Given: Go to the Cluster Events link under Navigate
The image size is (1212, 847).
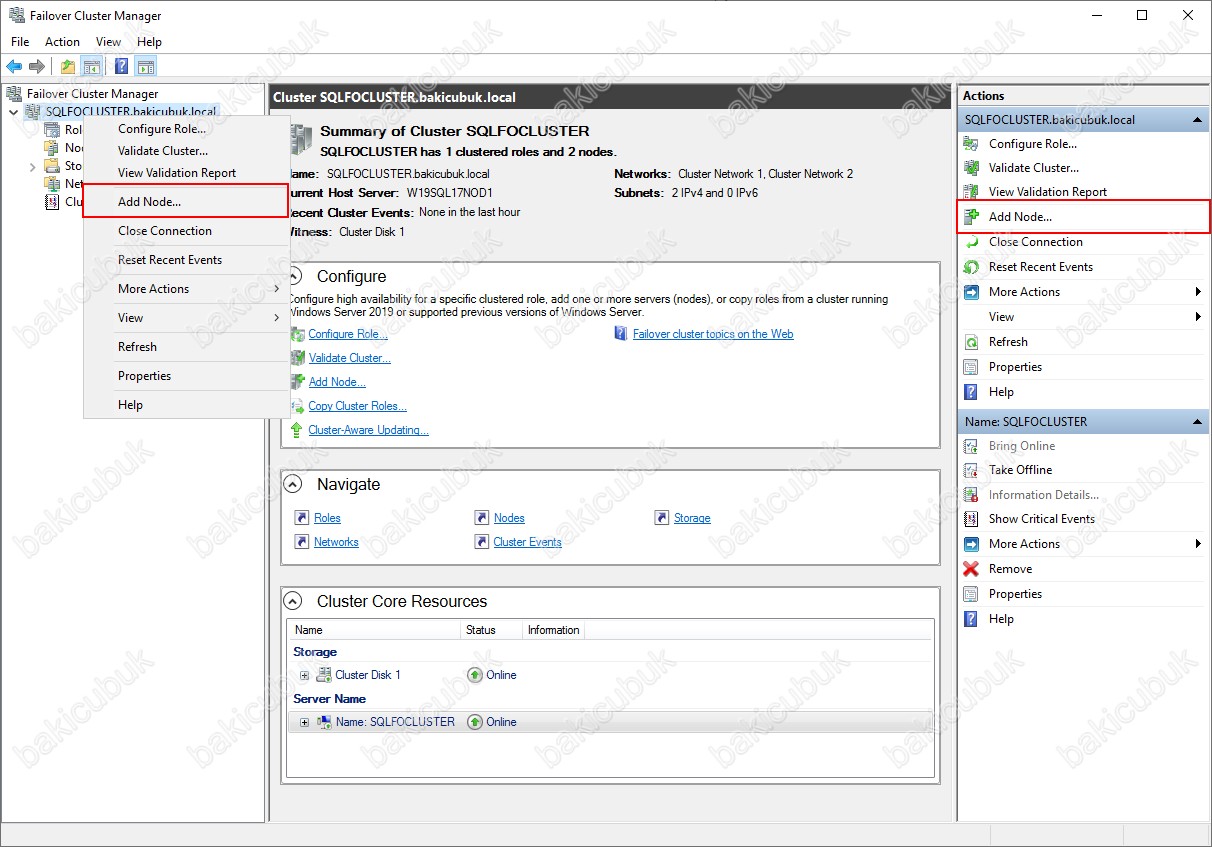Looking at the screenshot, I should [527, 542].
